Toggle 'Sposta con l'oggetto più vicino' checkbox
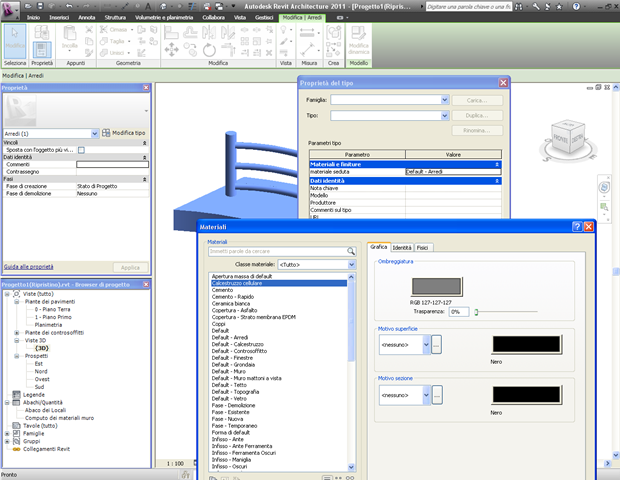The height and width of the screenshot is (480, 620). 82,150
